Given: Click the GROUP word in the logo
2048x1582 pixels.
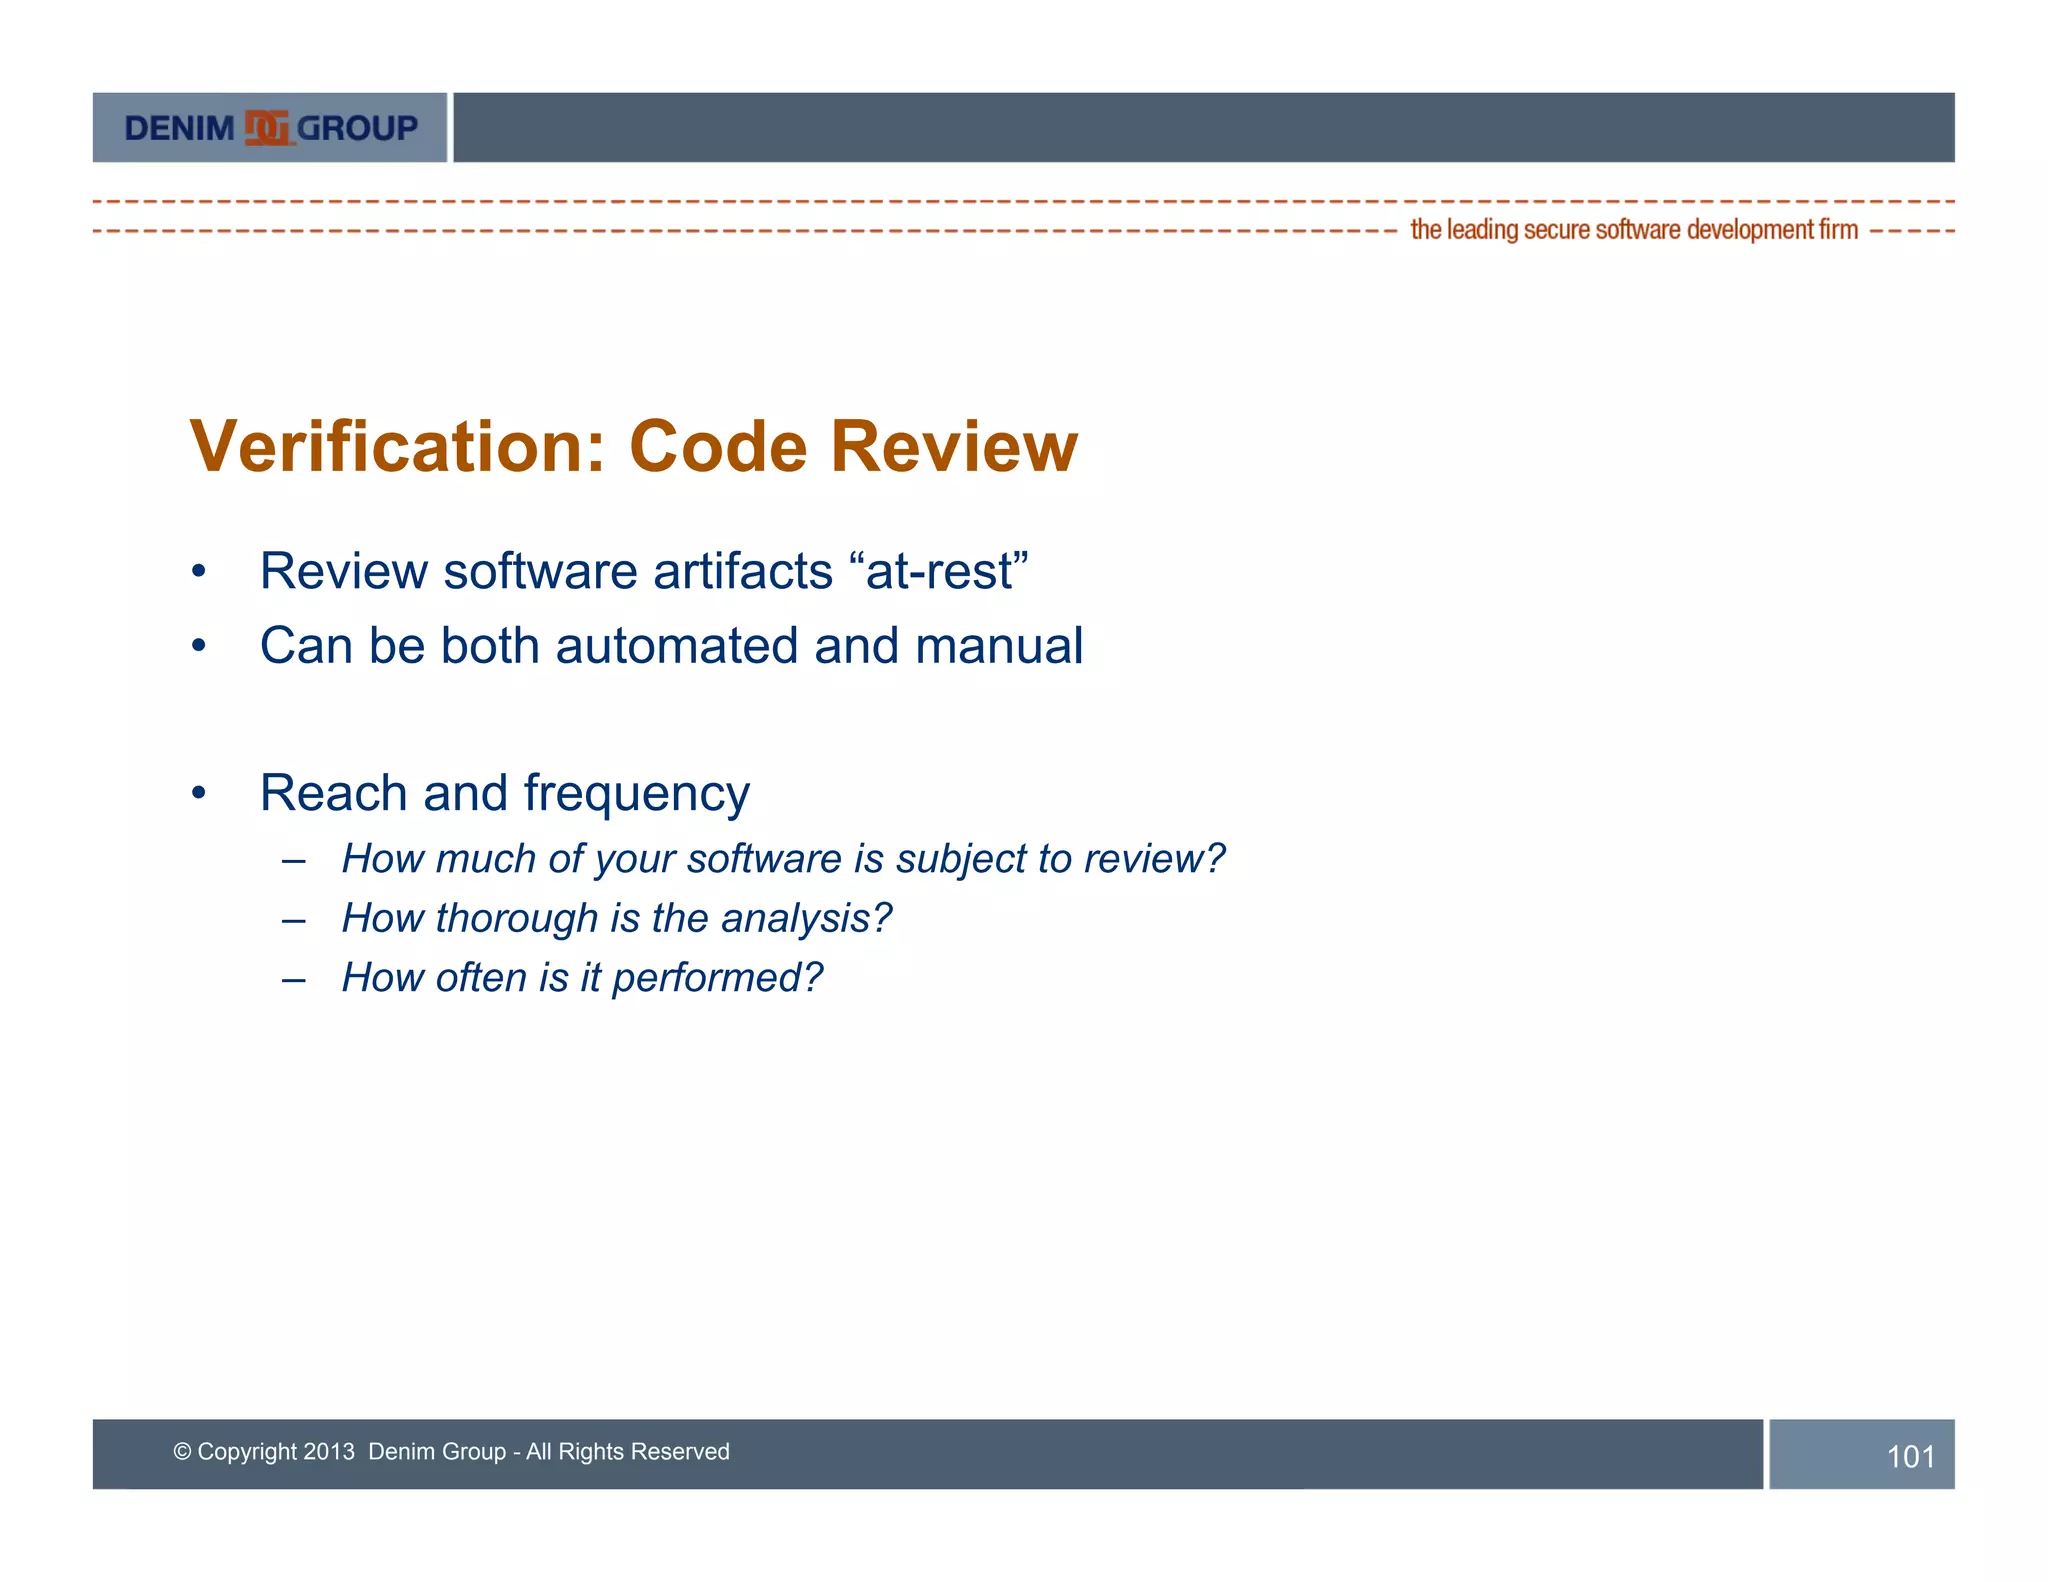Looking at the screenshot, I should click(357, 128).
